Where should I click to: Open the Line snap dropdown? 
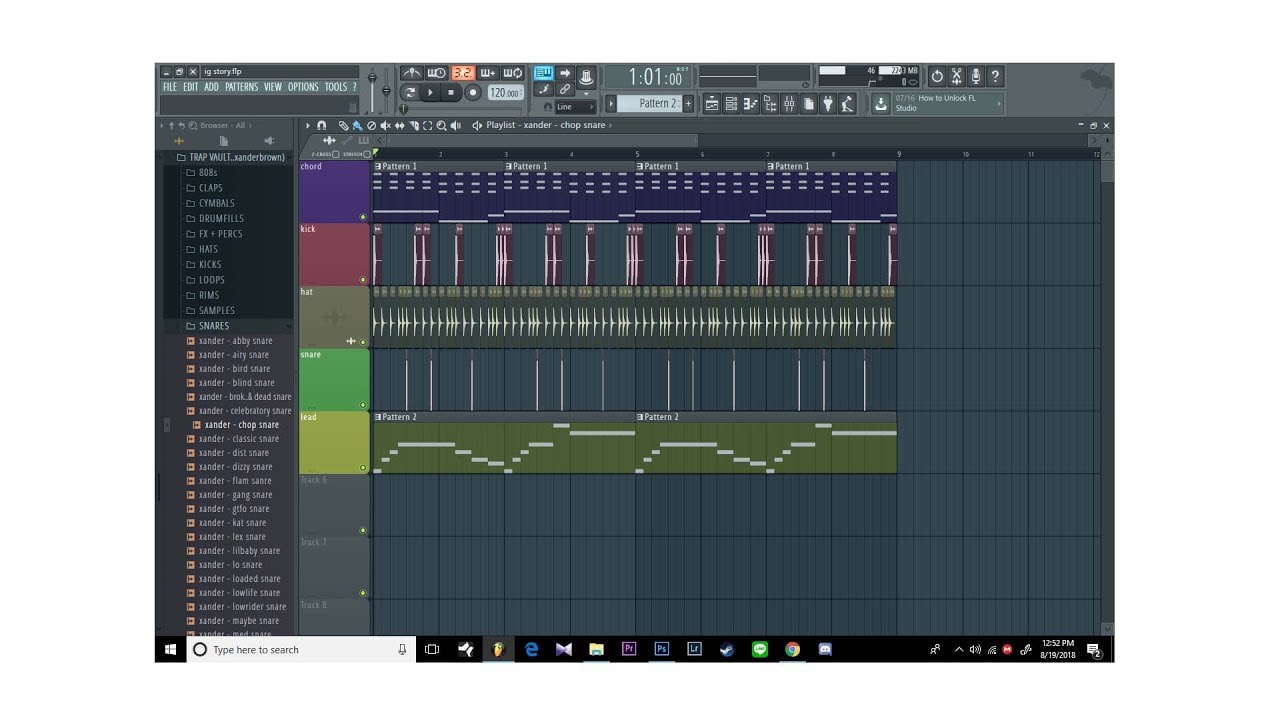click(574, 107)
